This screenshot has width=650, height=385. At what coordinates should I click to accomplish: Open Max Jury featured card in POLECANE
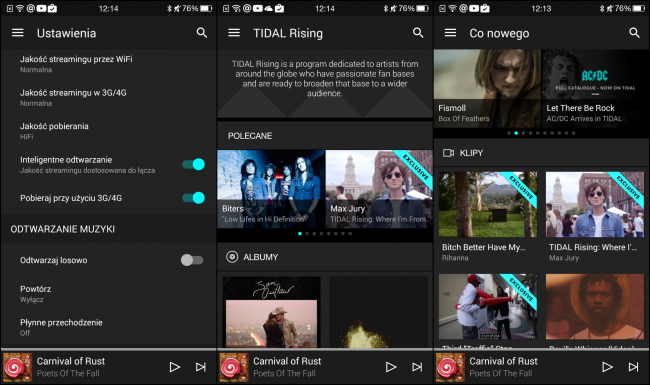(x=379, y=189)
